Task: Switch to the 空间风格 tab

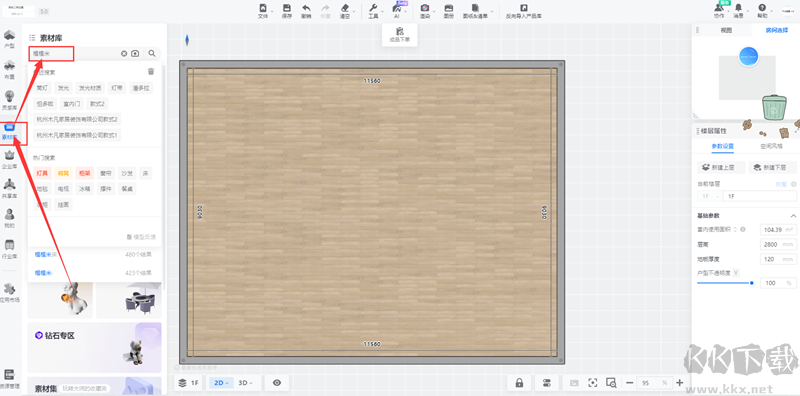Action: tap(771, 146)
